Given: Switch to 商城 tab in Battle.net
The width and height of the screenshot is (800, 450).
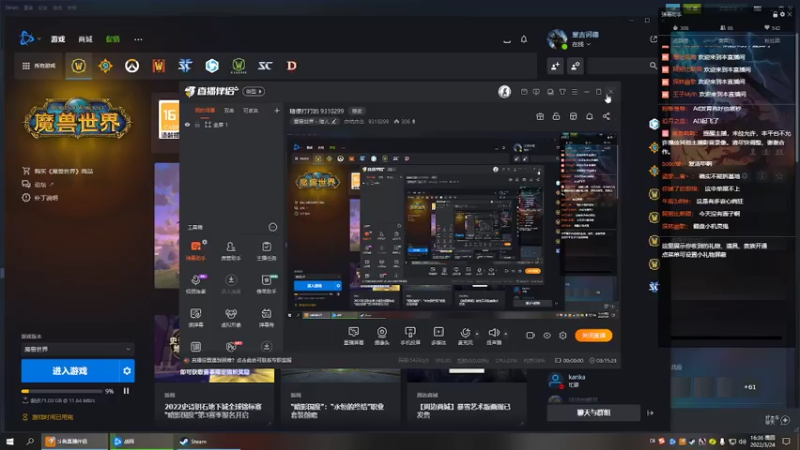Looking at the screenshot, I should [x=85, y=39].
